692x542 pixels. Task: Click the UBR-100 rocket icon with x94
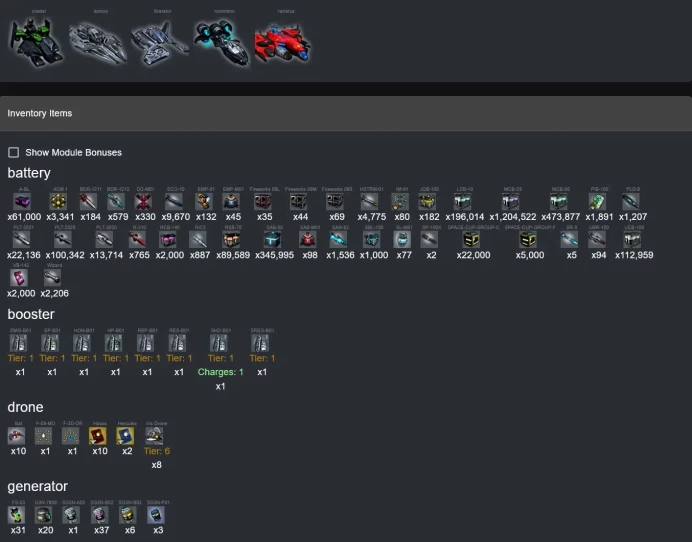pos(597,240)
